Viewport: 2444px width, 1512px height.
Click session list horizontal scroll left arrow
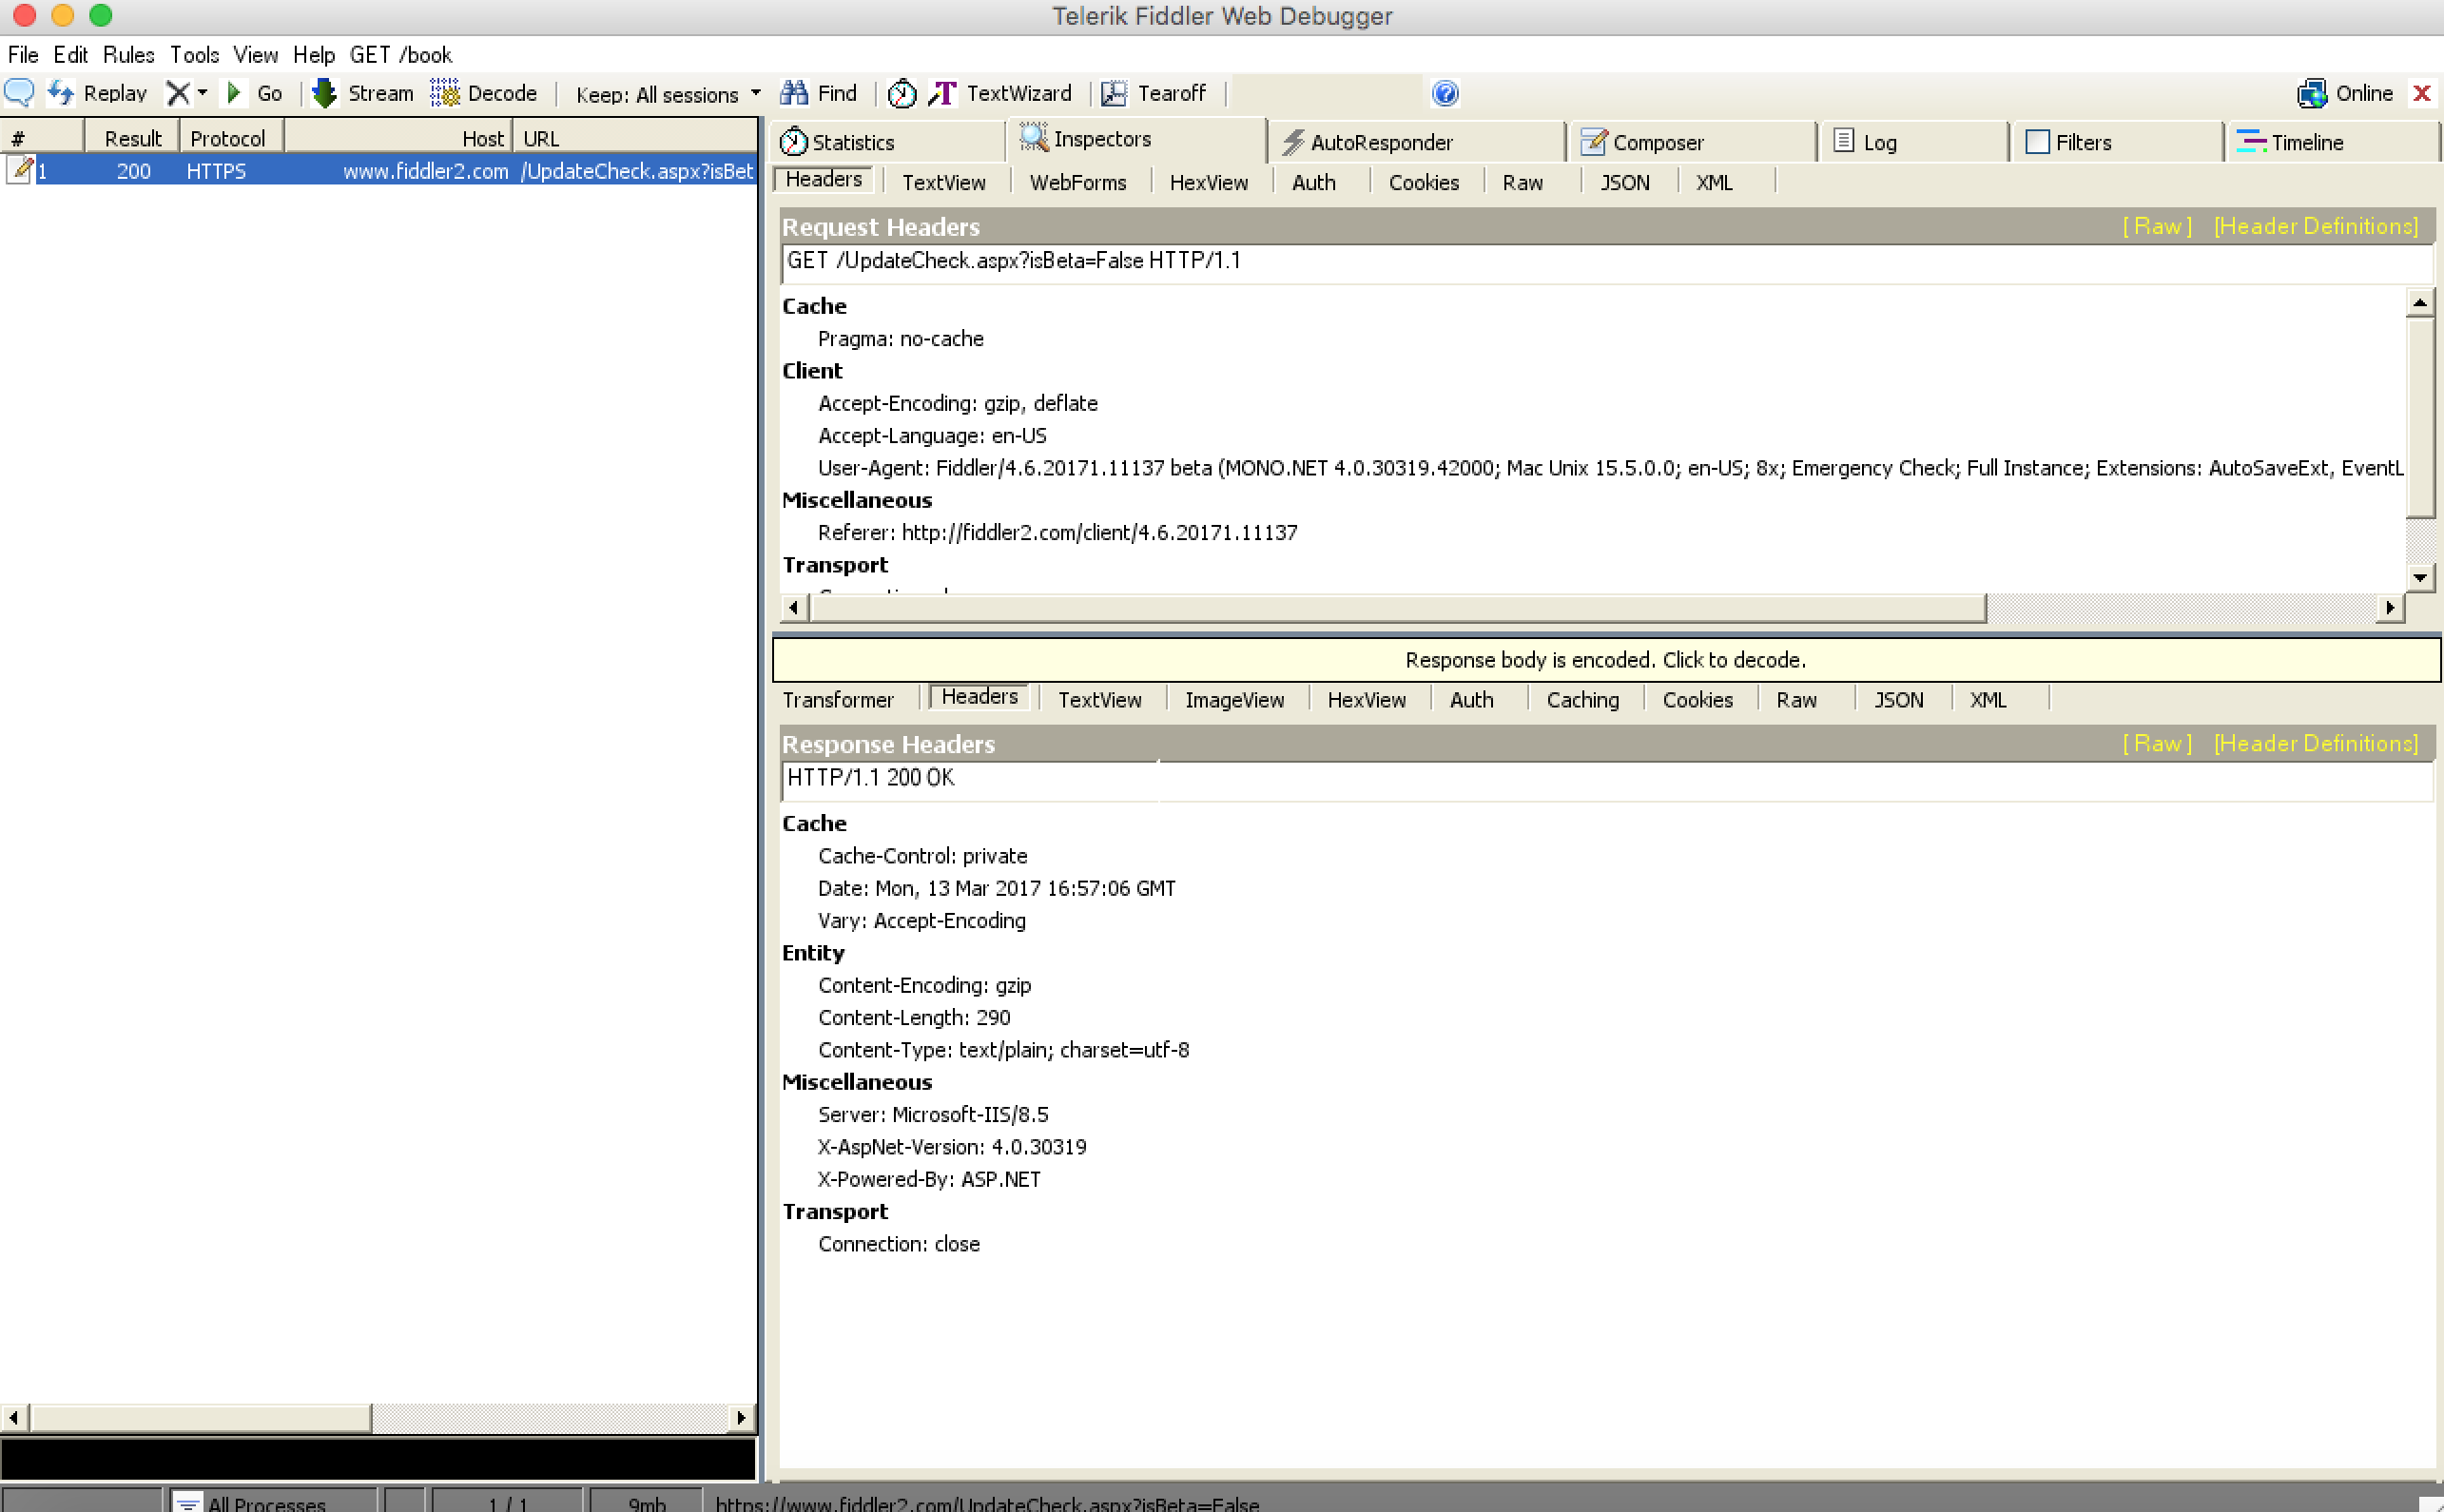pyautogui.click(x=14, y=1417)
